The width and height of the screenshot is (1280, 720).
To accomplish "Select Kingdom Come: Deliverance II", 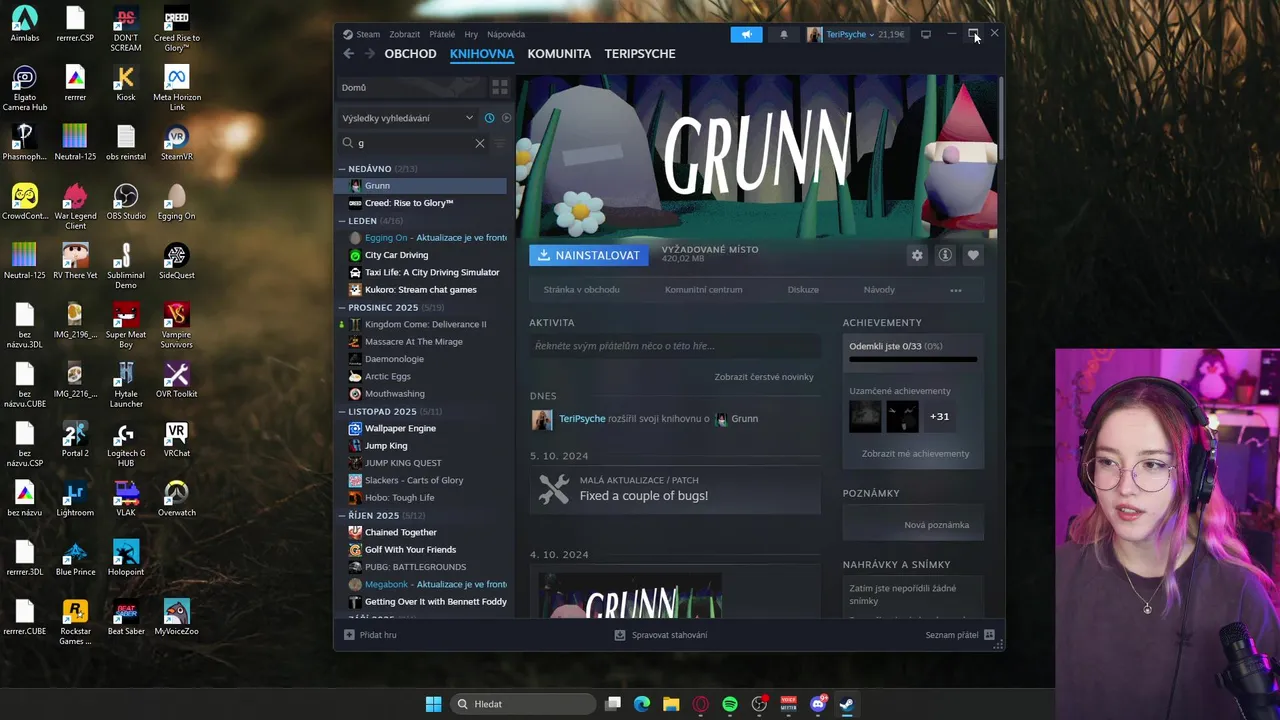I will click(425, 325).
